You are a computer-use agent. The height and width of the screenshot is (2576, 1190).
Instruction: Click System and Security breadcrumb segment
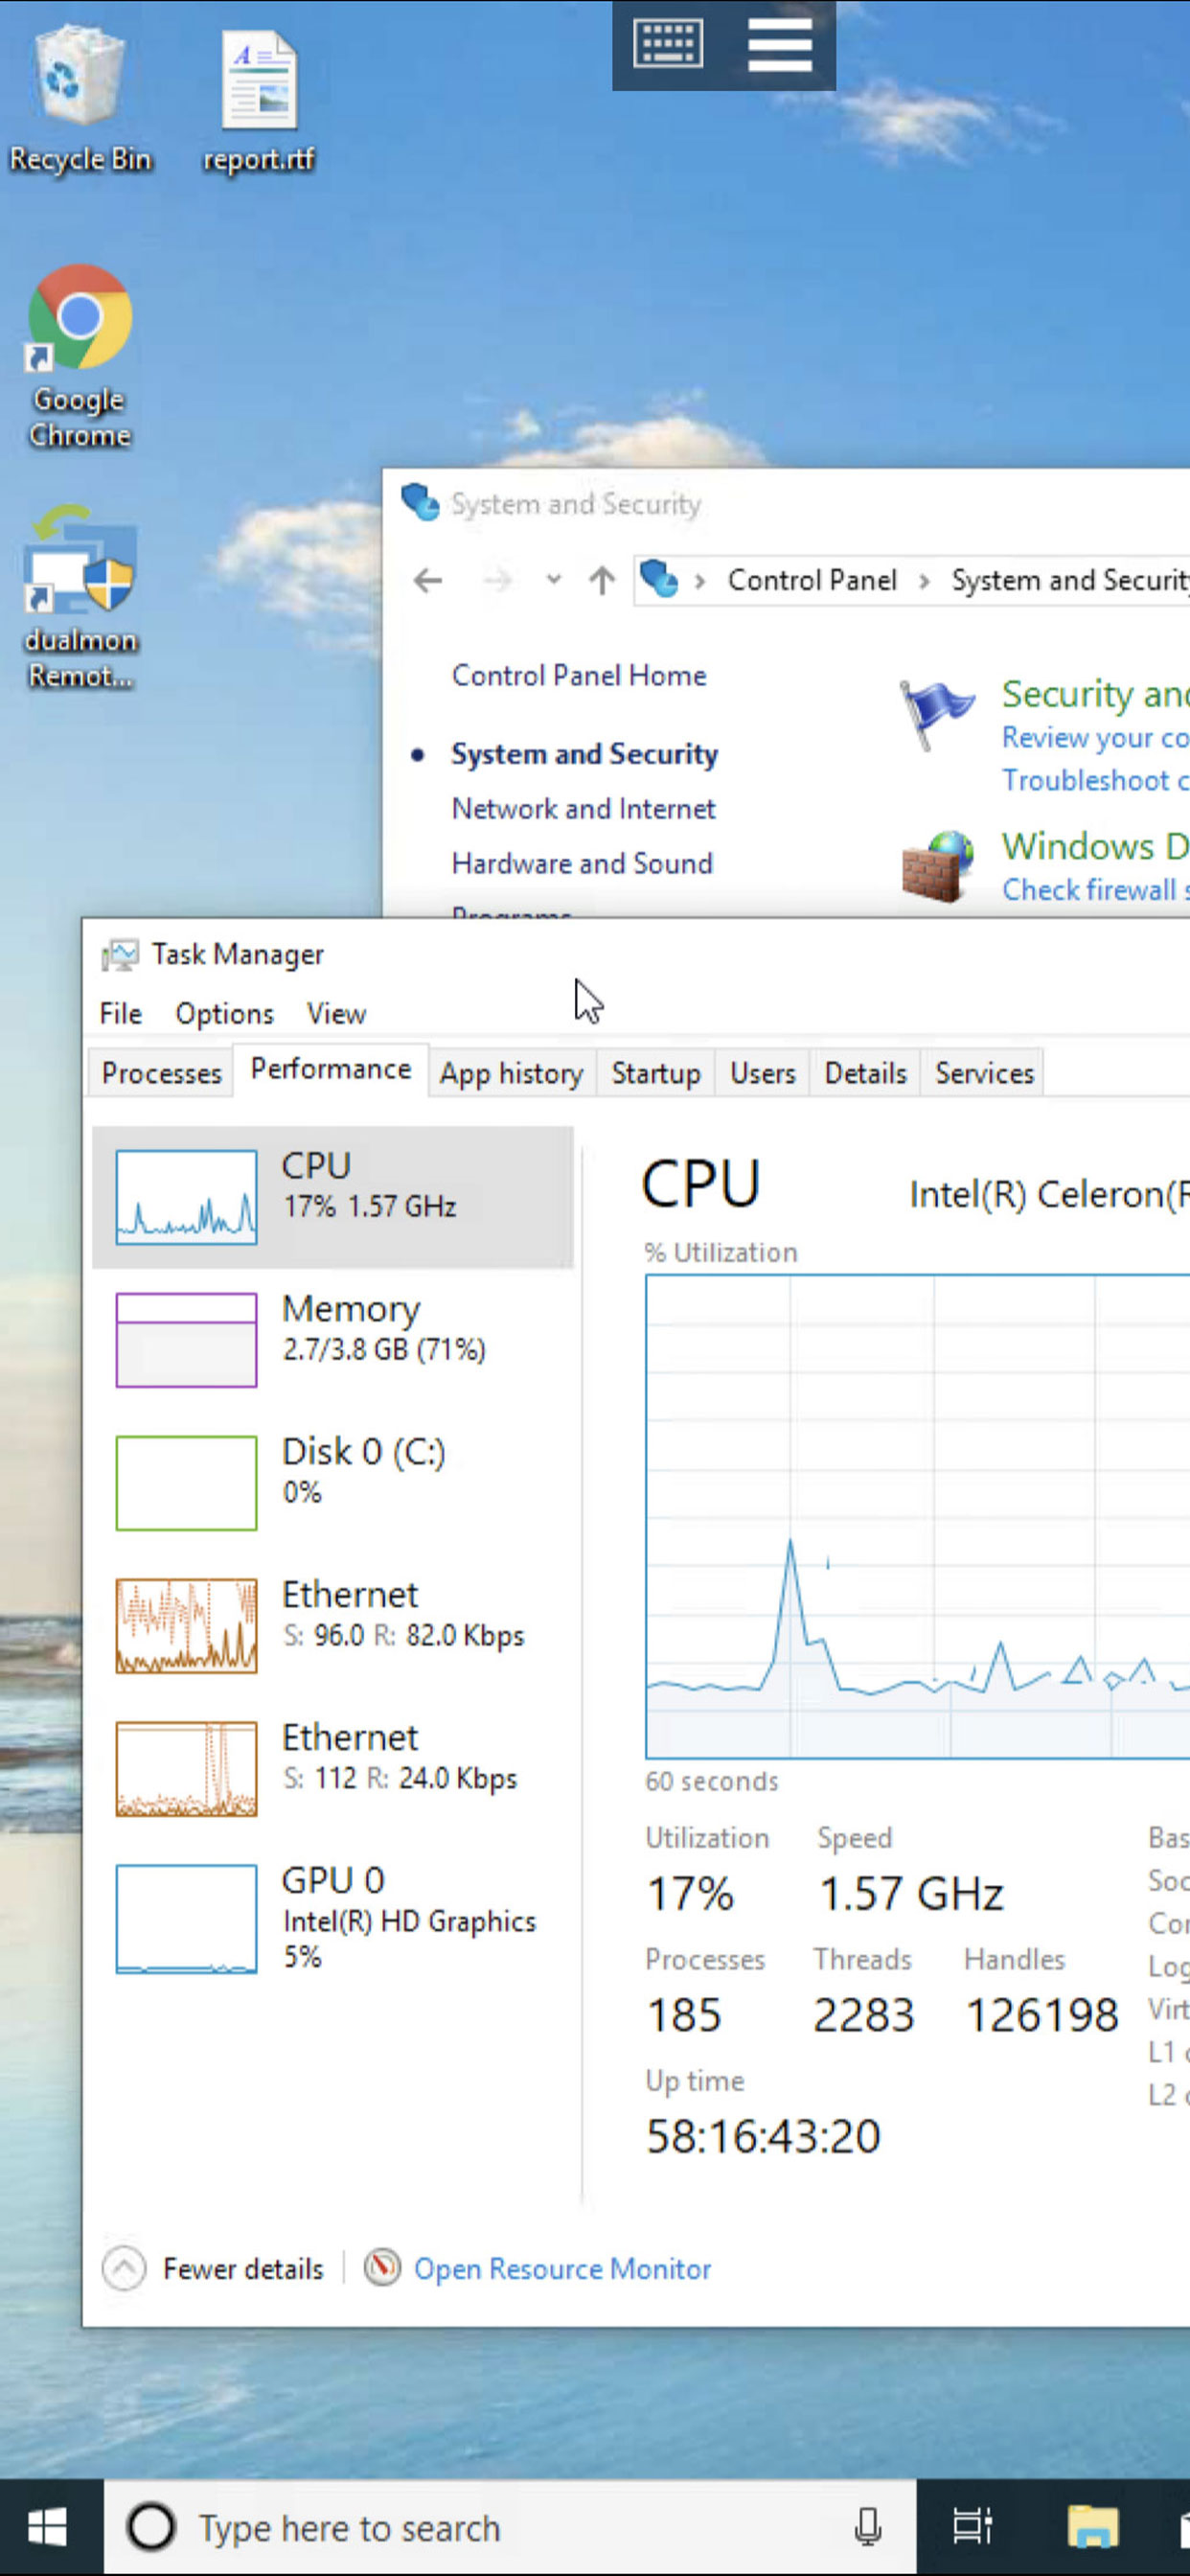coord(1070,580)
